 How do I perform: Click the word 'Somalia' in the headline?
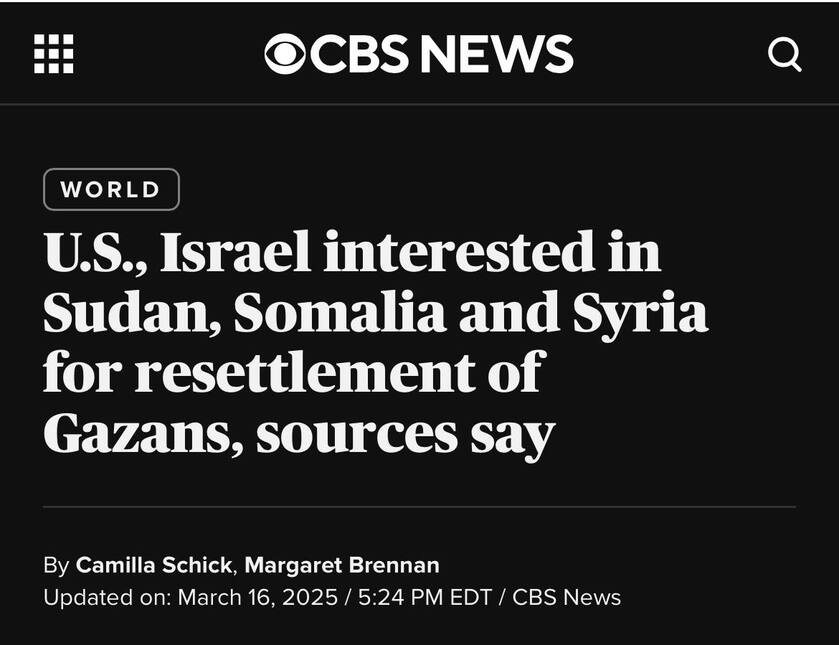pos(340,312)
